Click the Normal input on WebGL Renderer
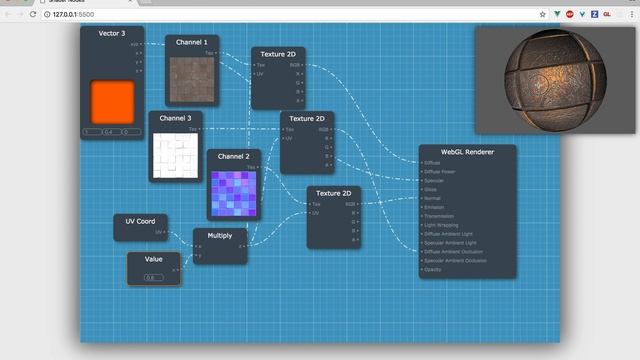The width and height of the screenshot is (640, 360). pos(422,198)
